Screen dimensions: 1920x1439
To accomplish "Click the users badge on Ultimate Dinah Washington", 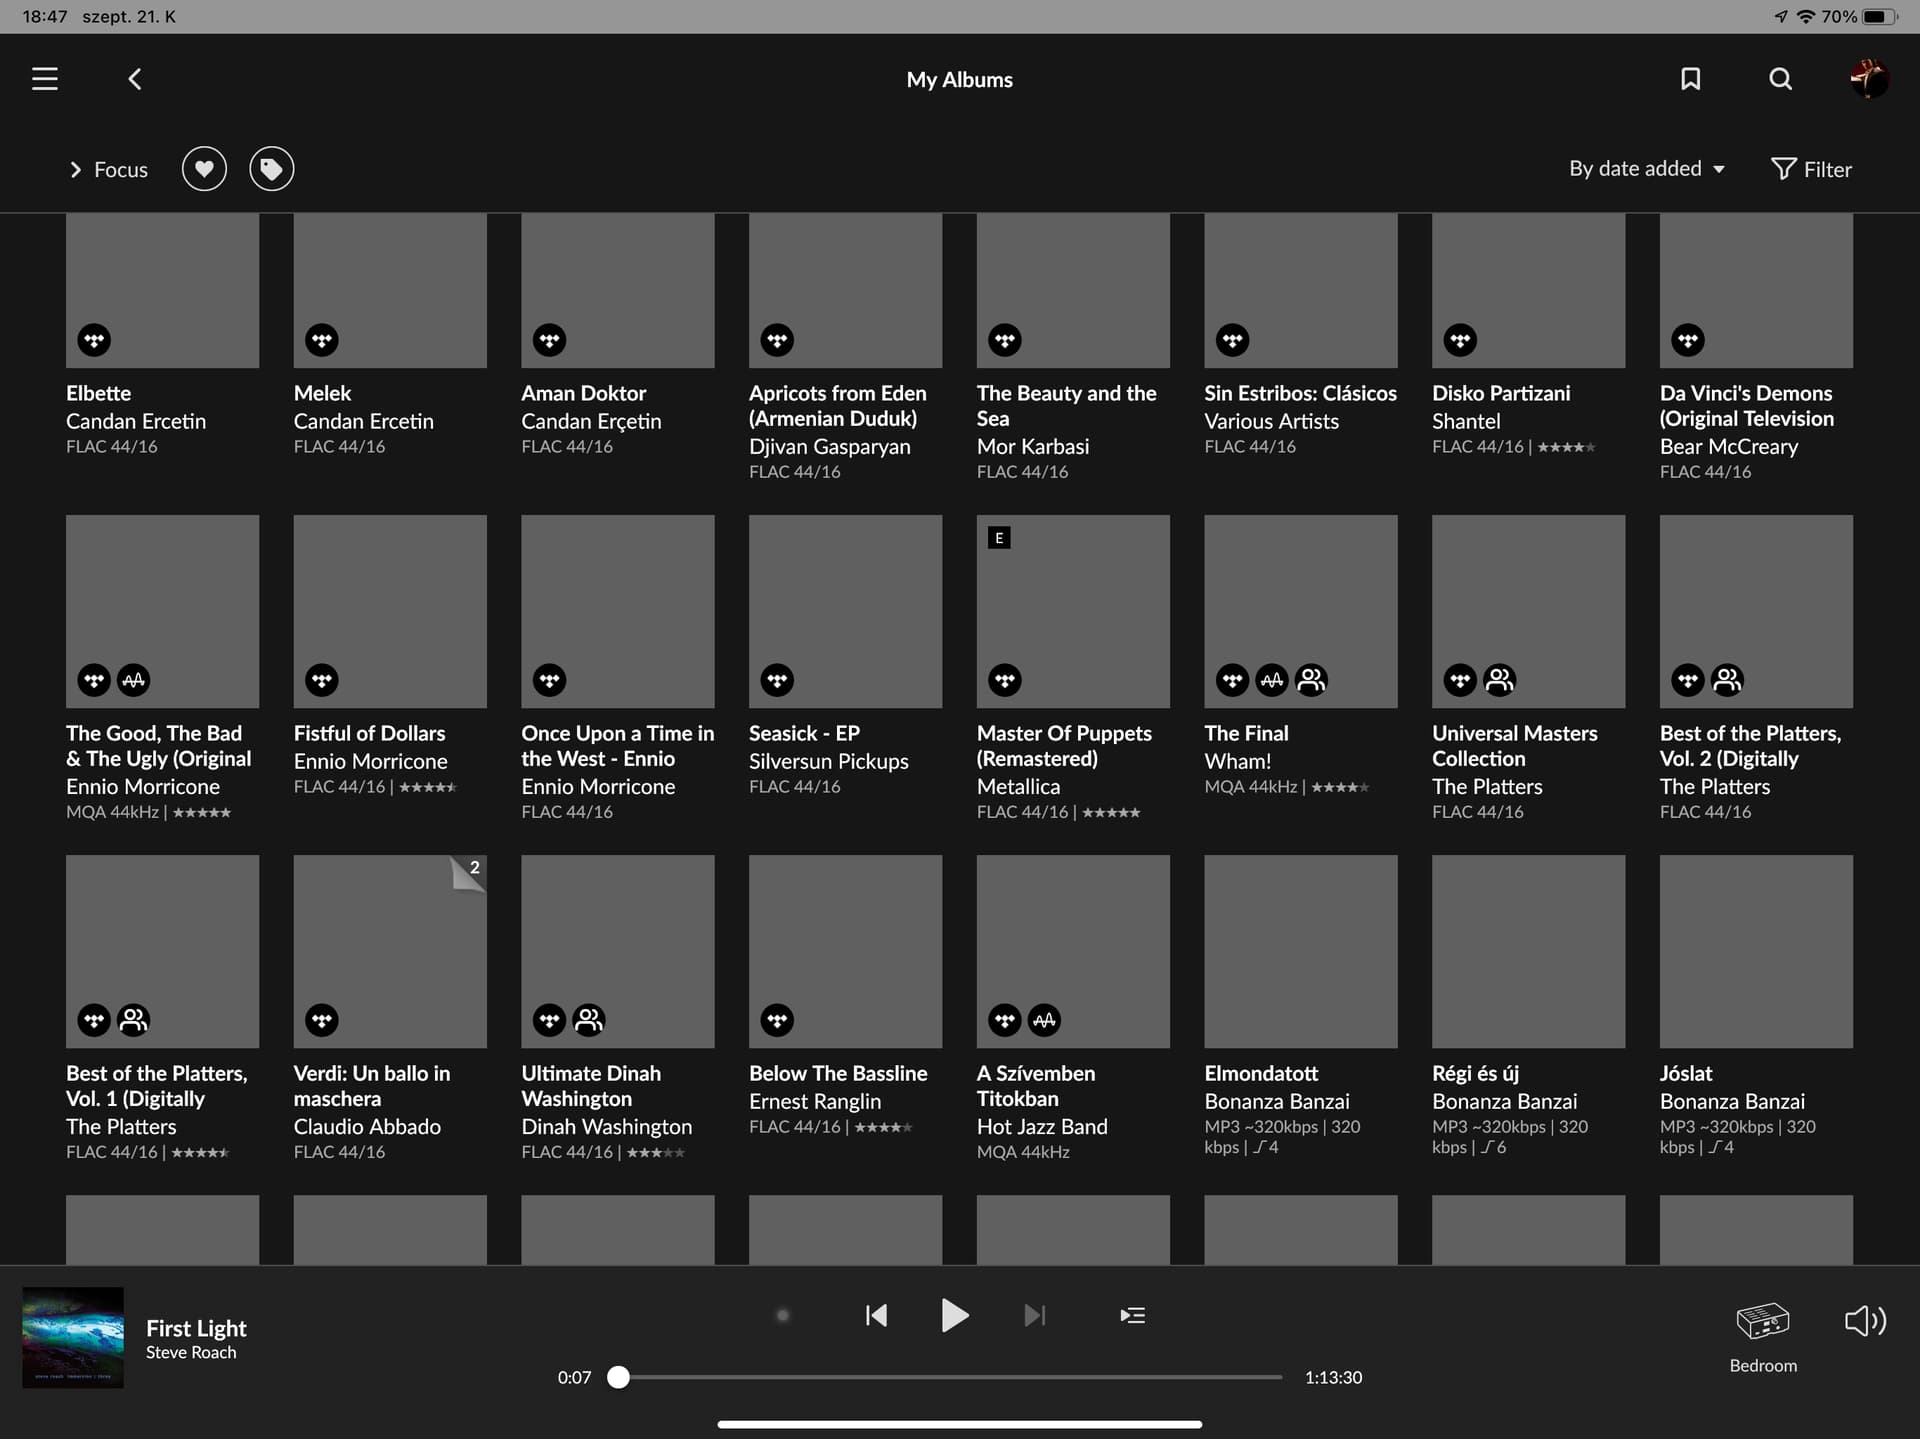I will click(589, 1020).
